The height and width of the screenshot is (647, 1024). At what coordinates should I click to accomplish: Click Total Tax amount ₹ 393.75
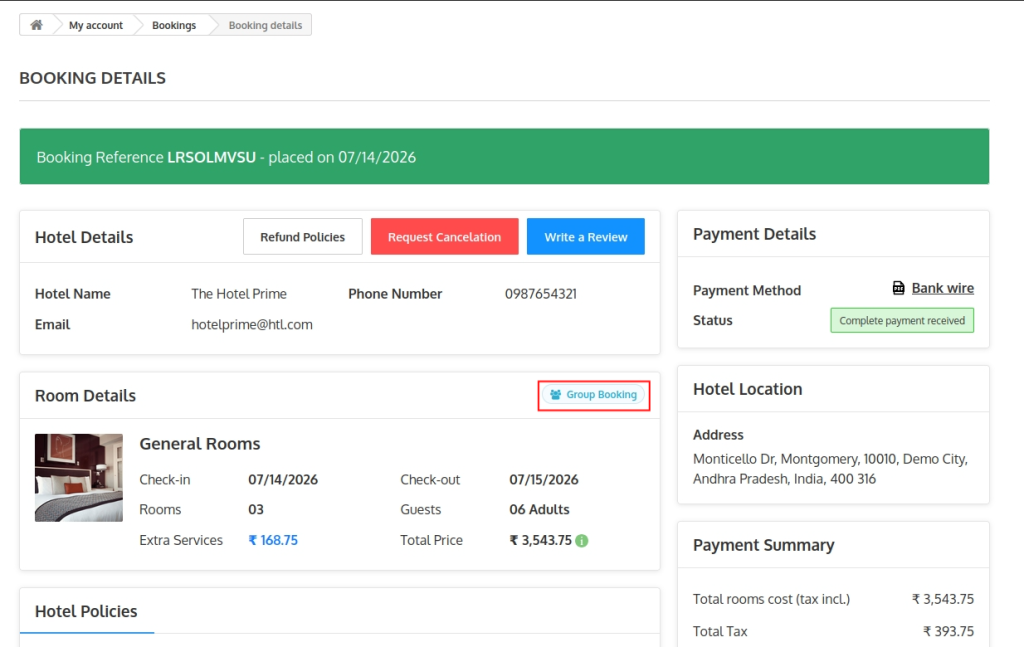[948, 631]
